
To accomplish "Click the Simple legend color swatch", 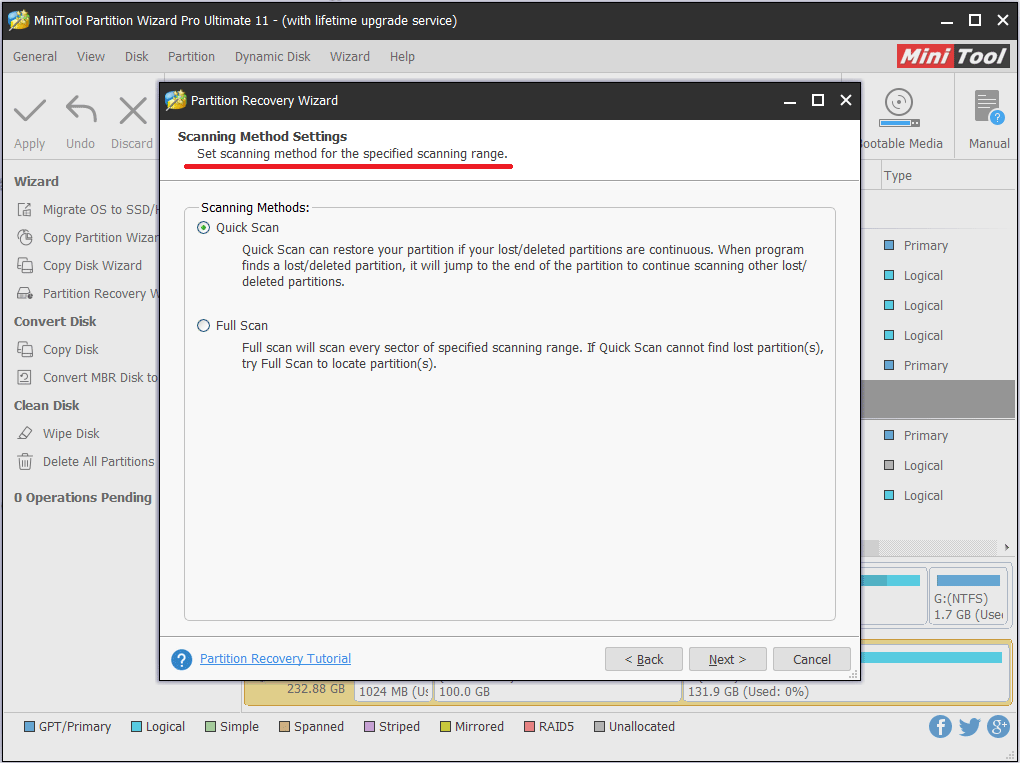I will 210,727.
